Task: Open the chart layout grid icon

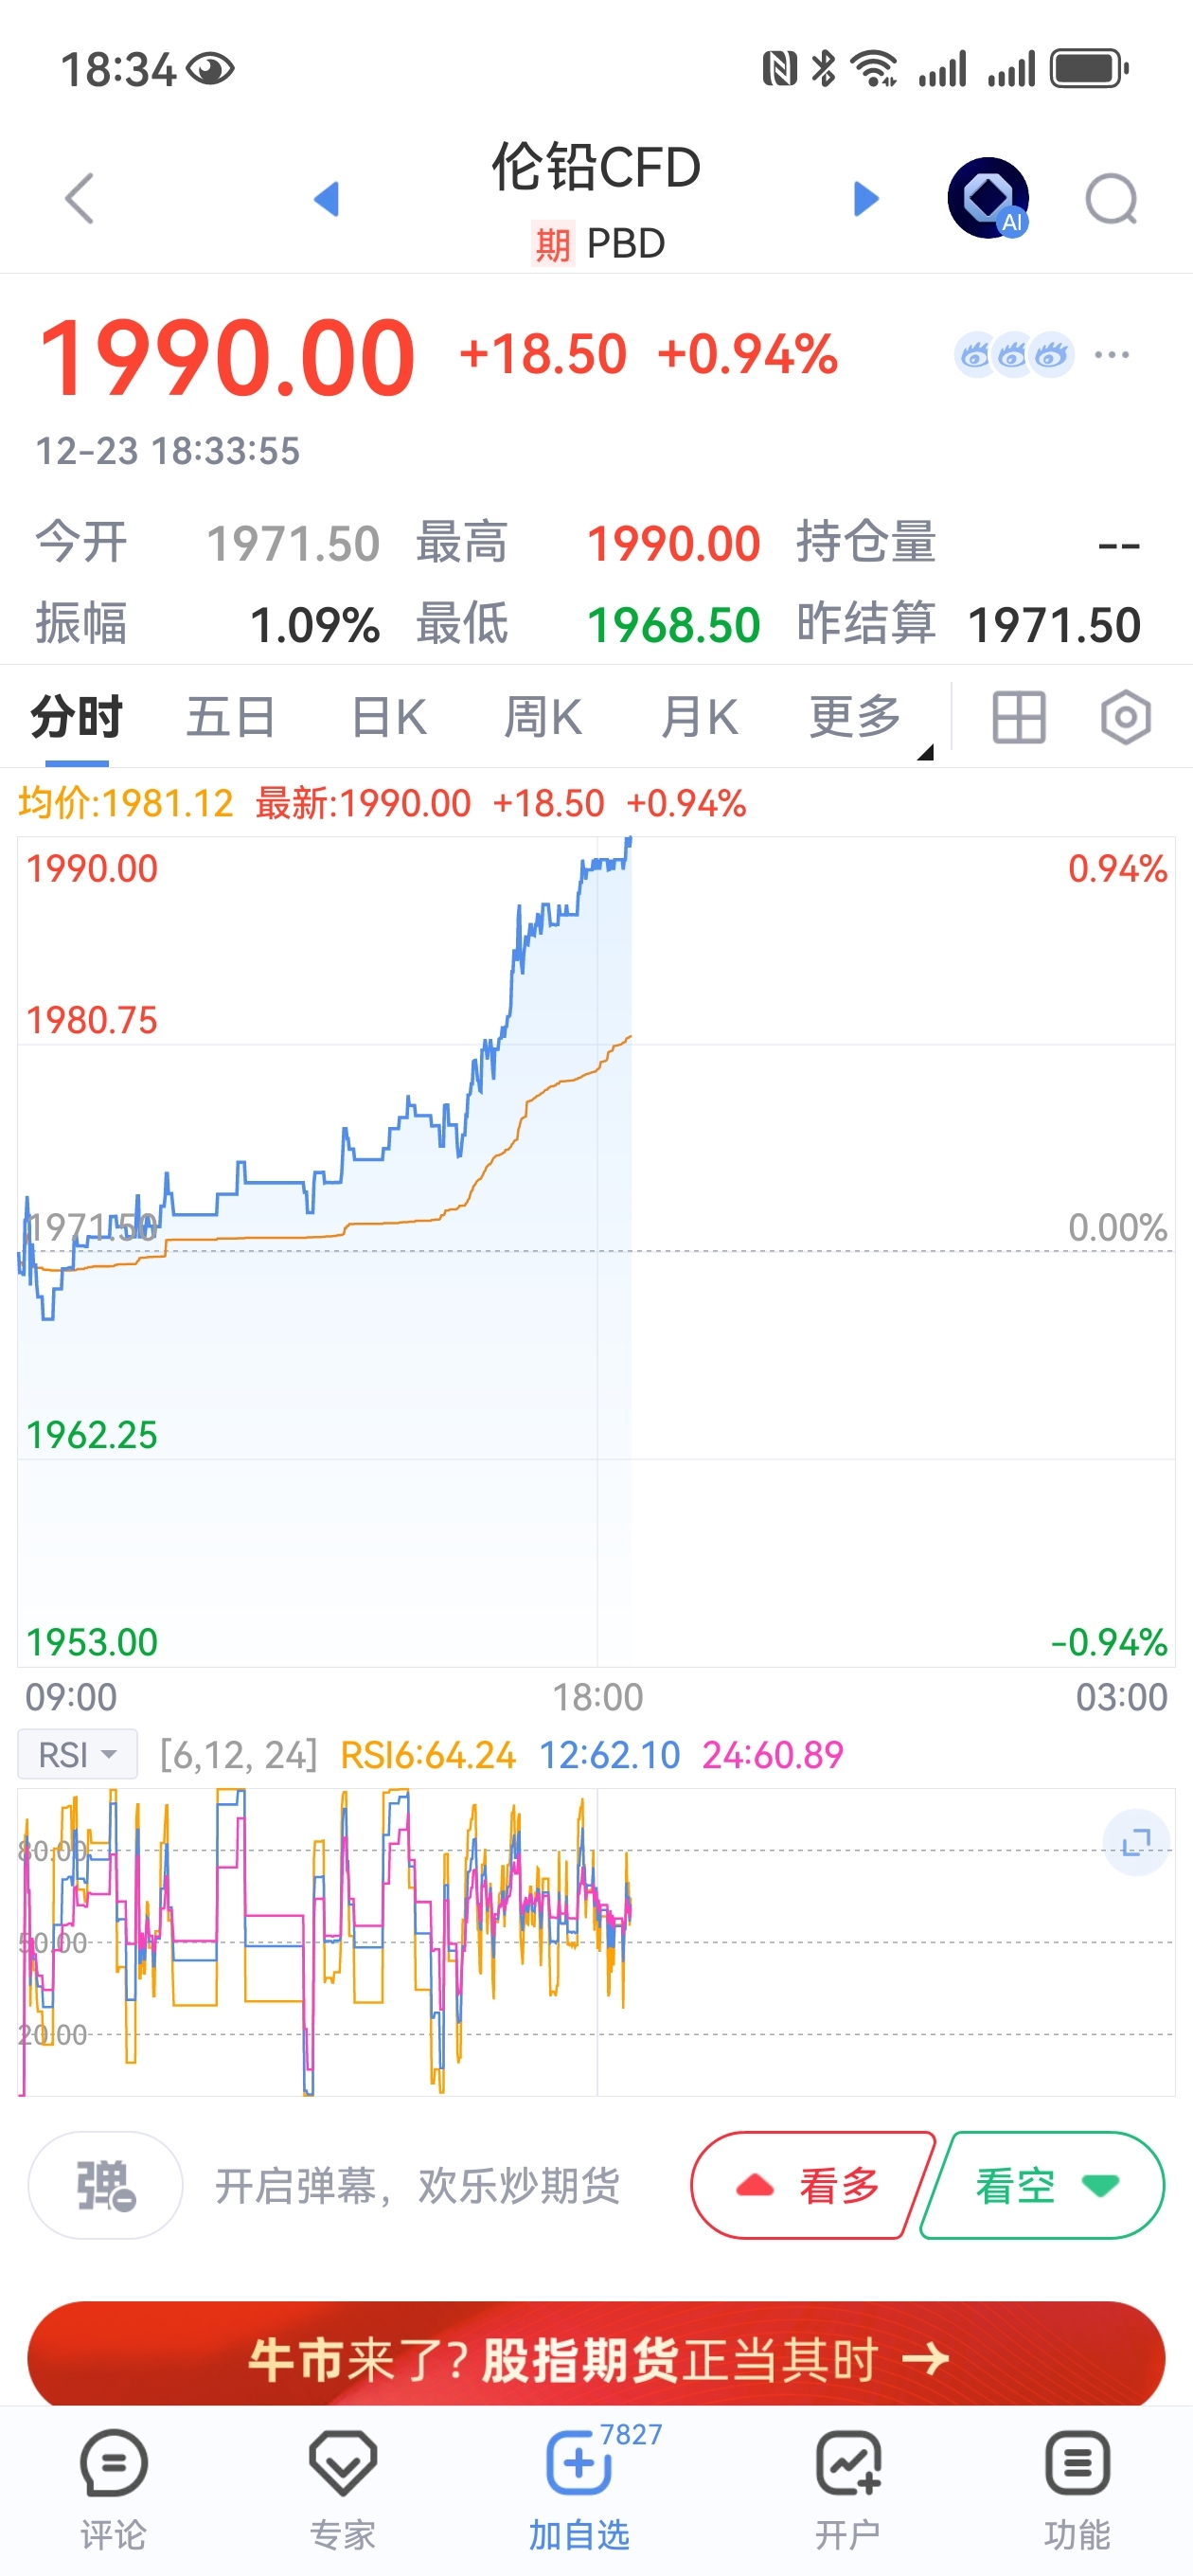Action: [1018, 717]
